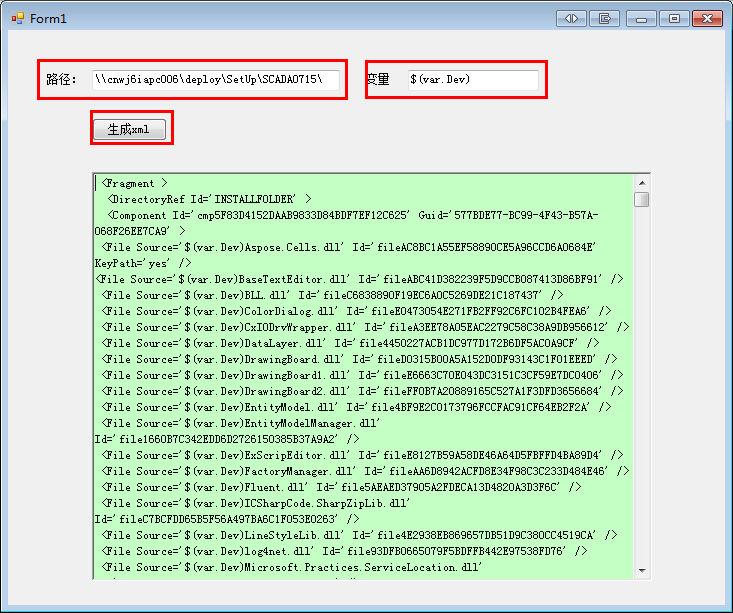This screenshot has height=613, width=733.
Task: Maximize the Form1 window
Action: pos(674,19)
